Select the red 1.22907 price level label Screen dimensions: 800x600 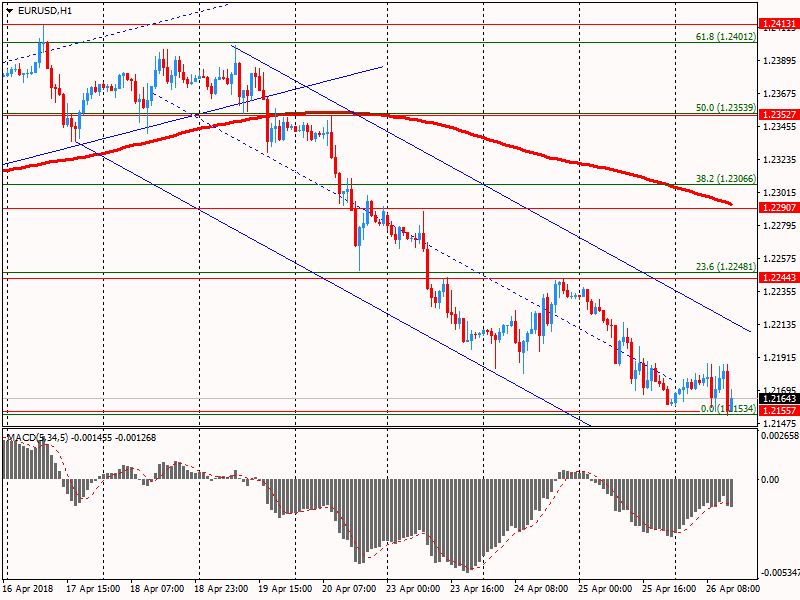(x=779, y=208)
